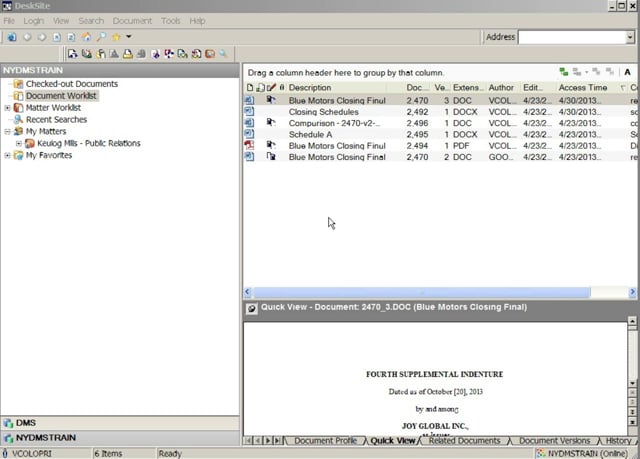Click the bold A icon above the document list
The width and height of the screenshot is (640, 459).
pos(627,72)
